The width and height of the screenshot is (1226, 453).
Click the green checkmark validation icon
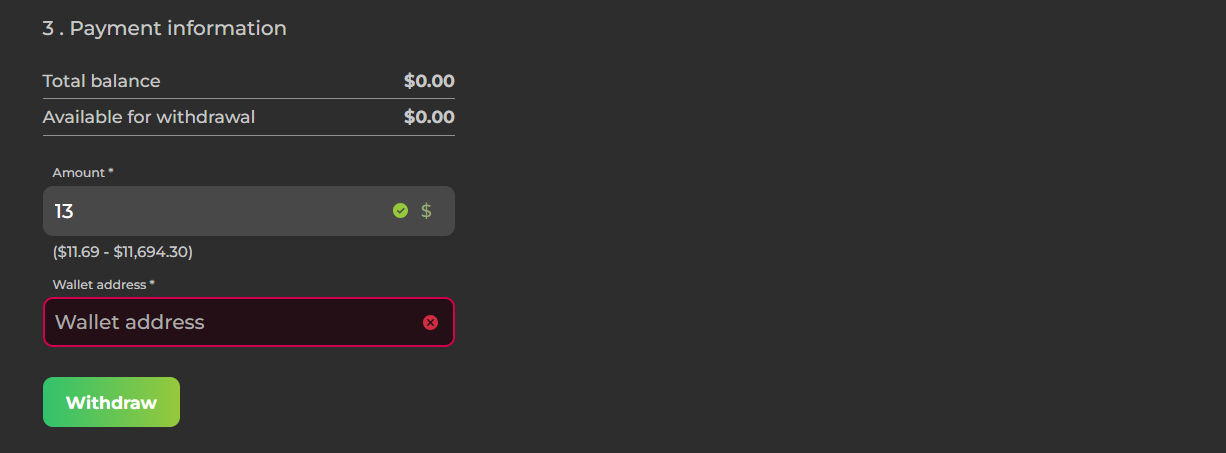click(x=401, y=211)
